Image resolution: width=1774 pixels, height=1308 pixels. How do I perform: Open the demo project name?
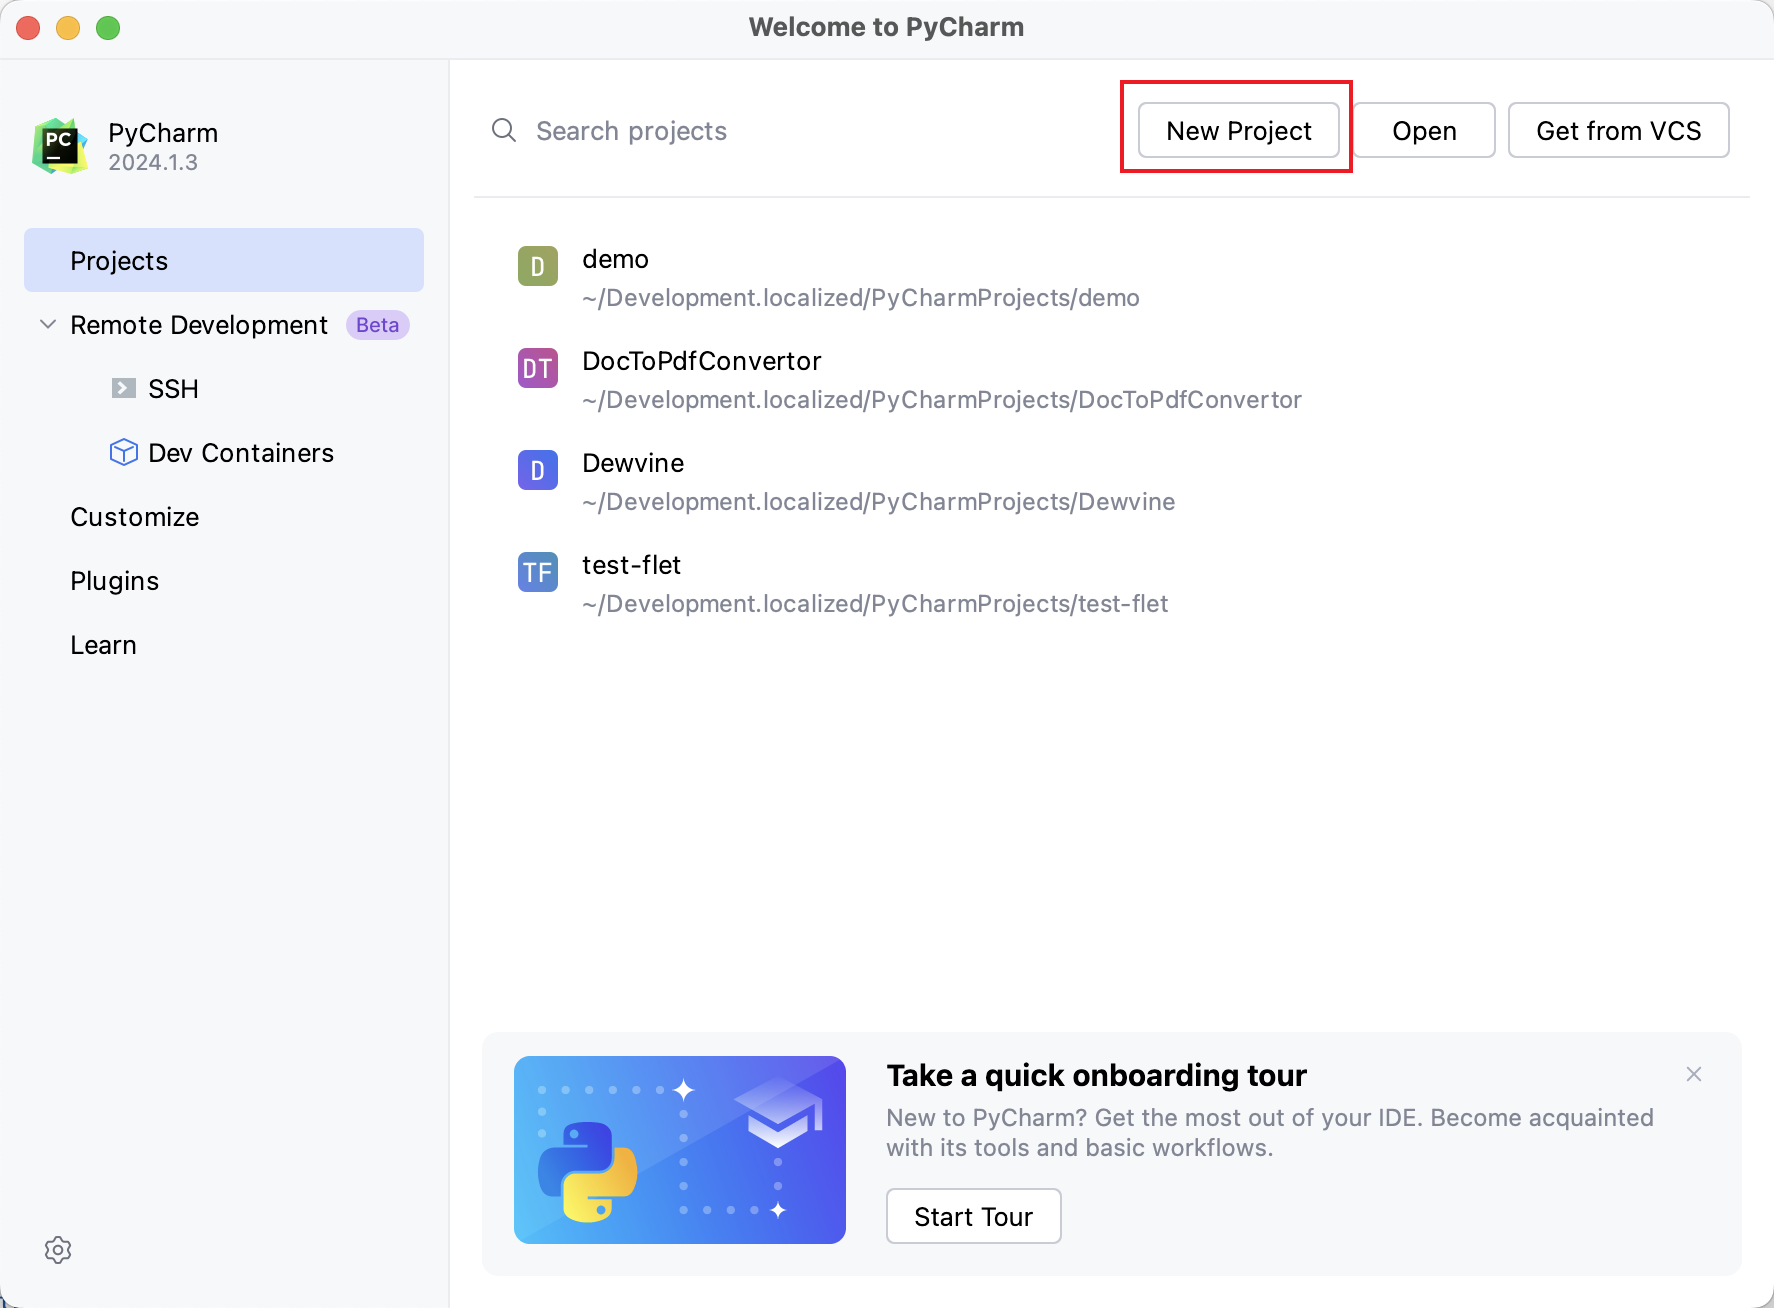(616, 259)
